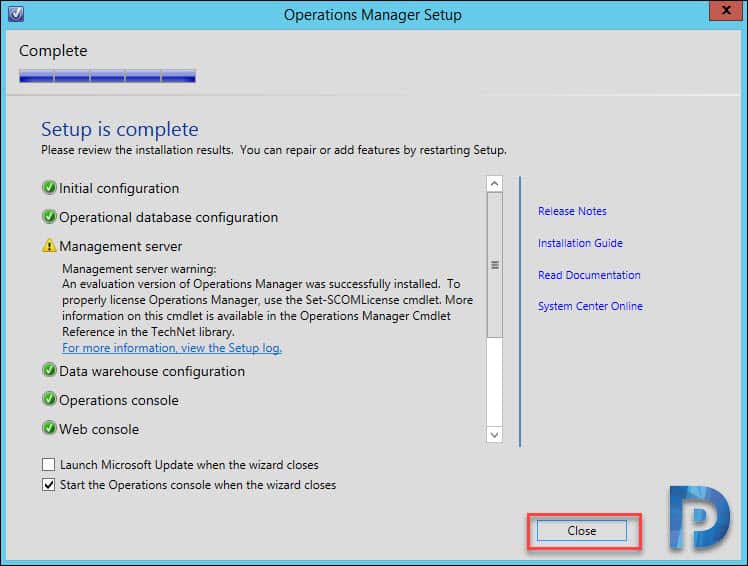Screen dimensions: 748x566
Task: Click the Operations Manager Setup title bar icon
Action: tap(16, 14)
